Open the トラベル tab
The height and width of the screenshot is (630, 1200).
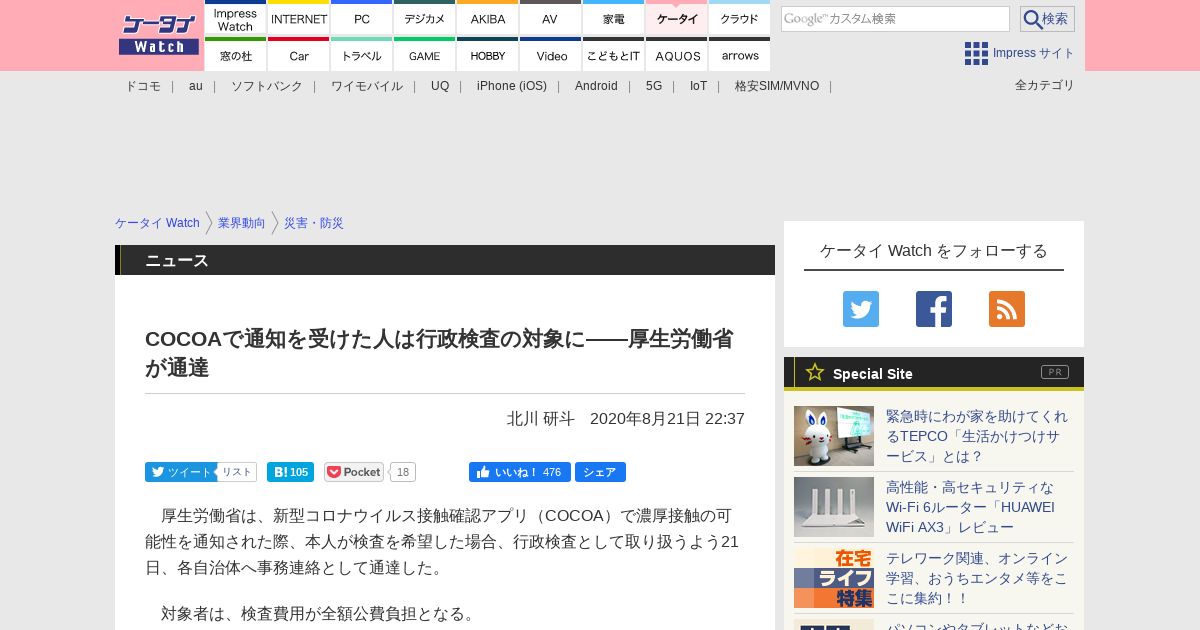tap(361, 55)
